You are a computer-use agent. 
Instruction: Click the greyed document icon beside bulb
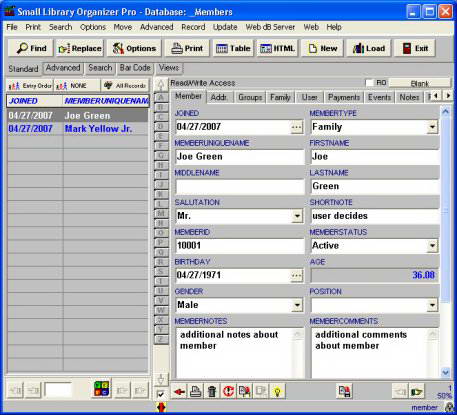(x=261, y=391)
